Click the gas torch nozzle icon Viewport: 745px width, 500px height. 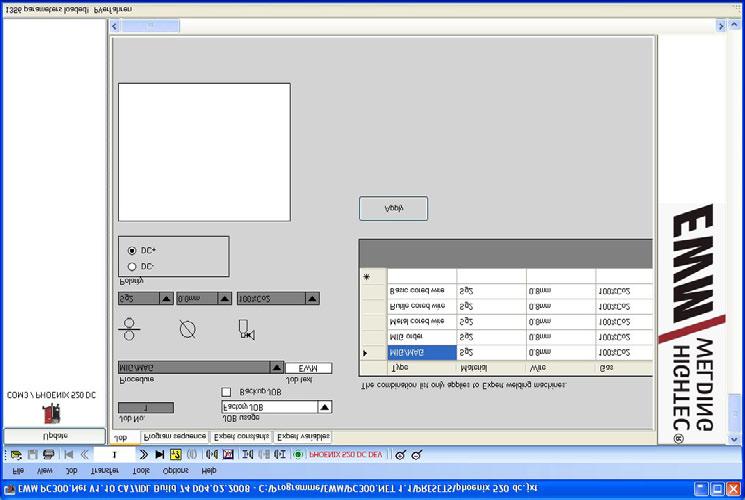[246, 330]
